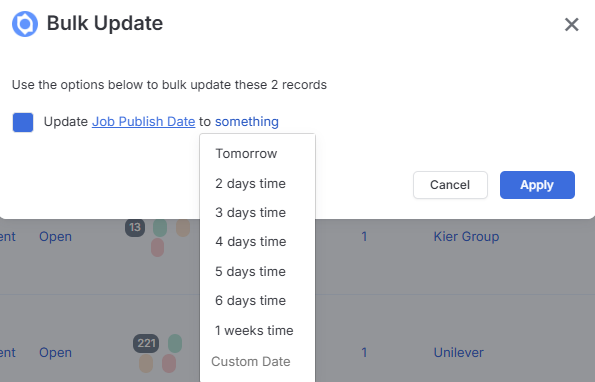Select Tomorrow from the date menu
Screen dimensions: 595x382
(x=246, y=154)
